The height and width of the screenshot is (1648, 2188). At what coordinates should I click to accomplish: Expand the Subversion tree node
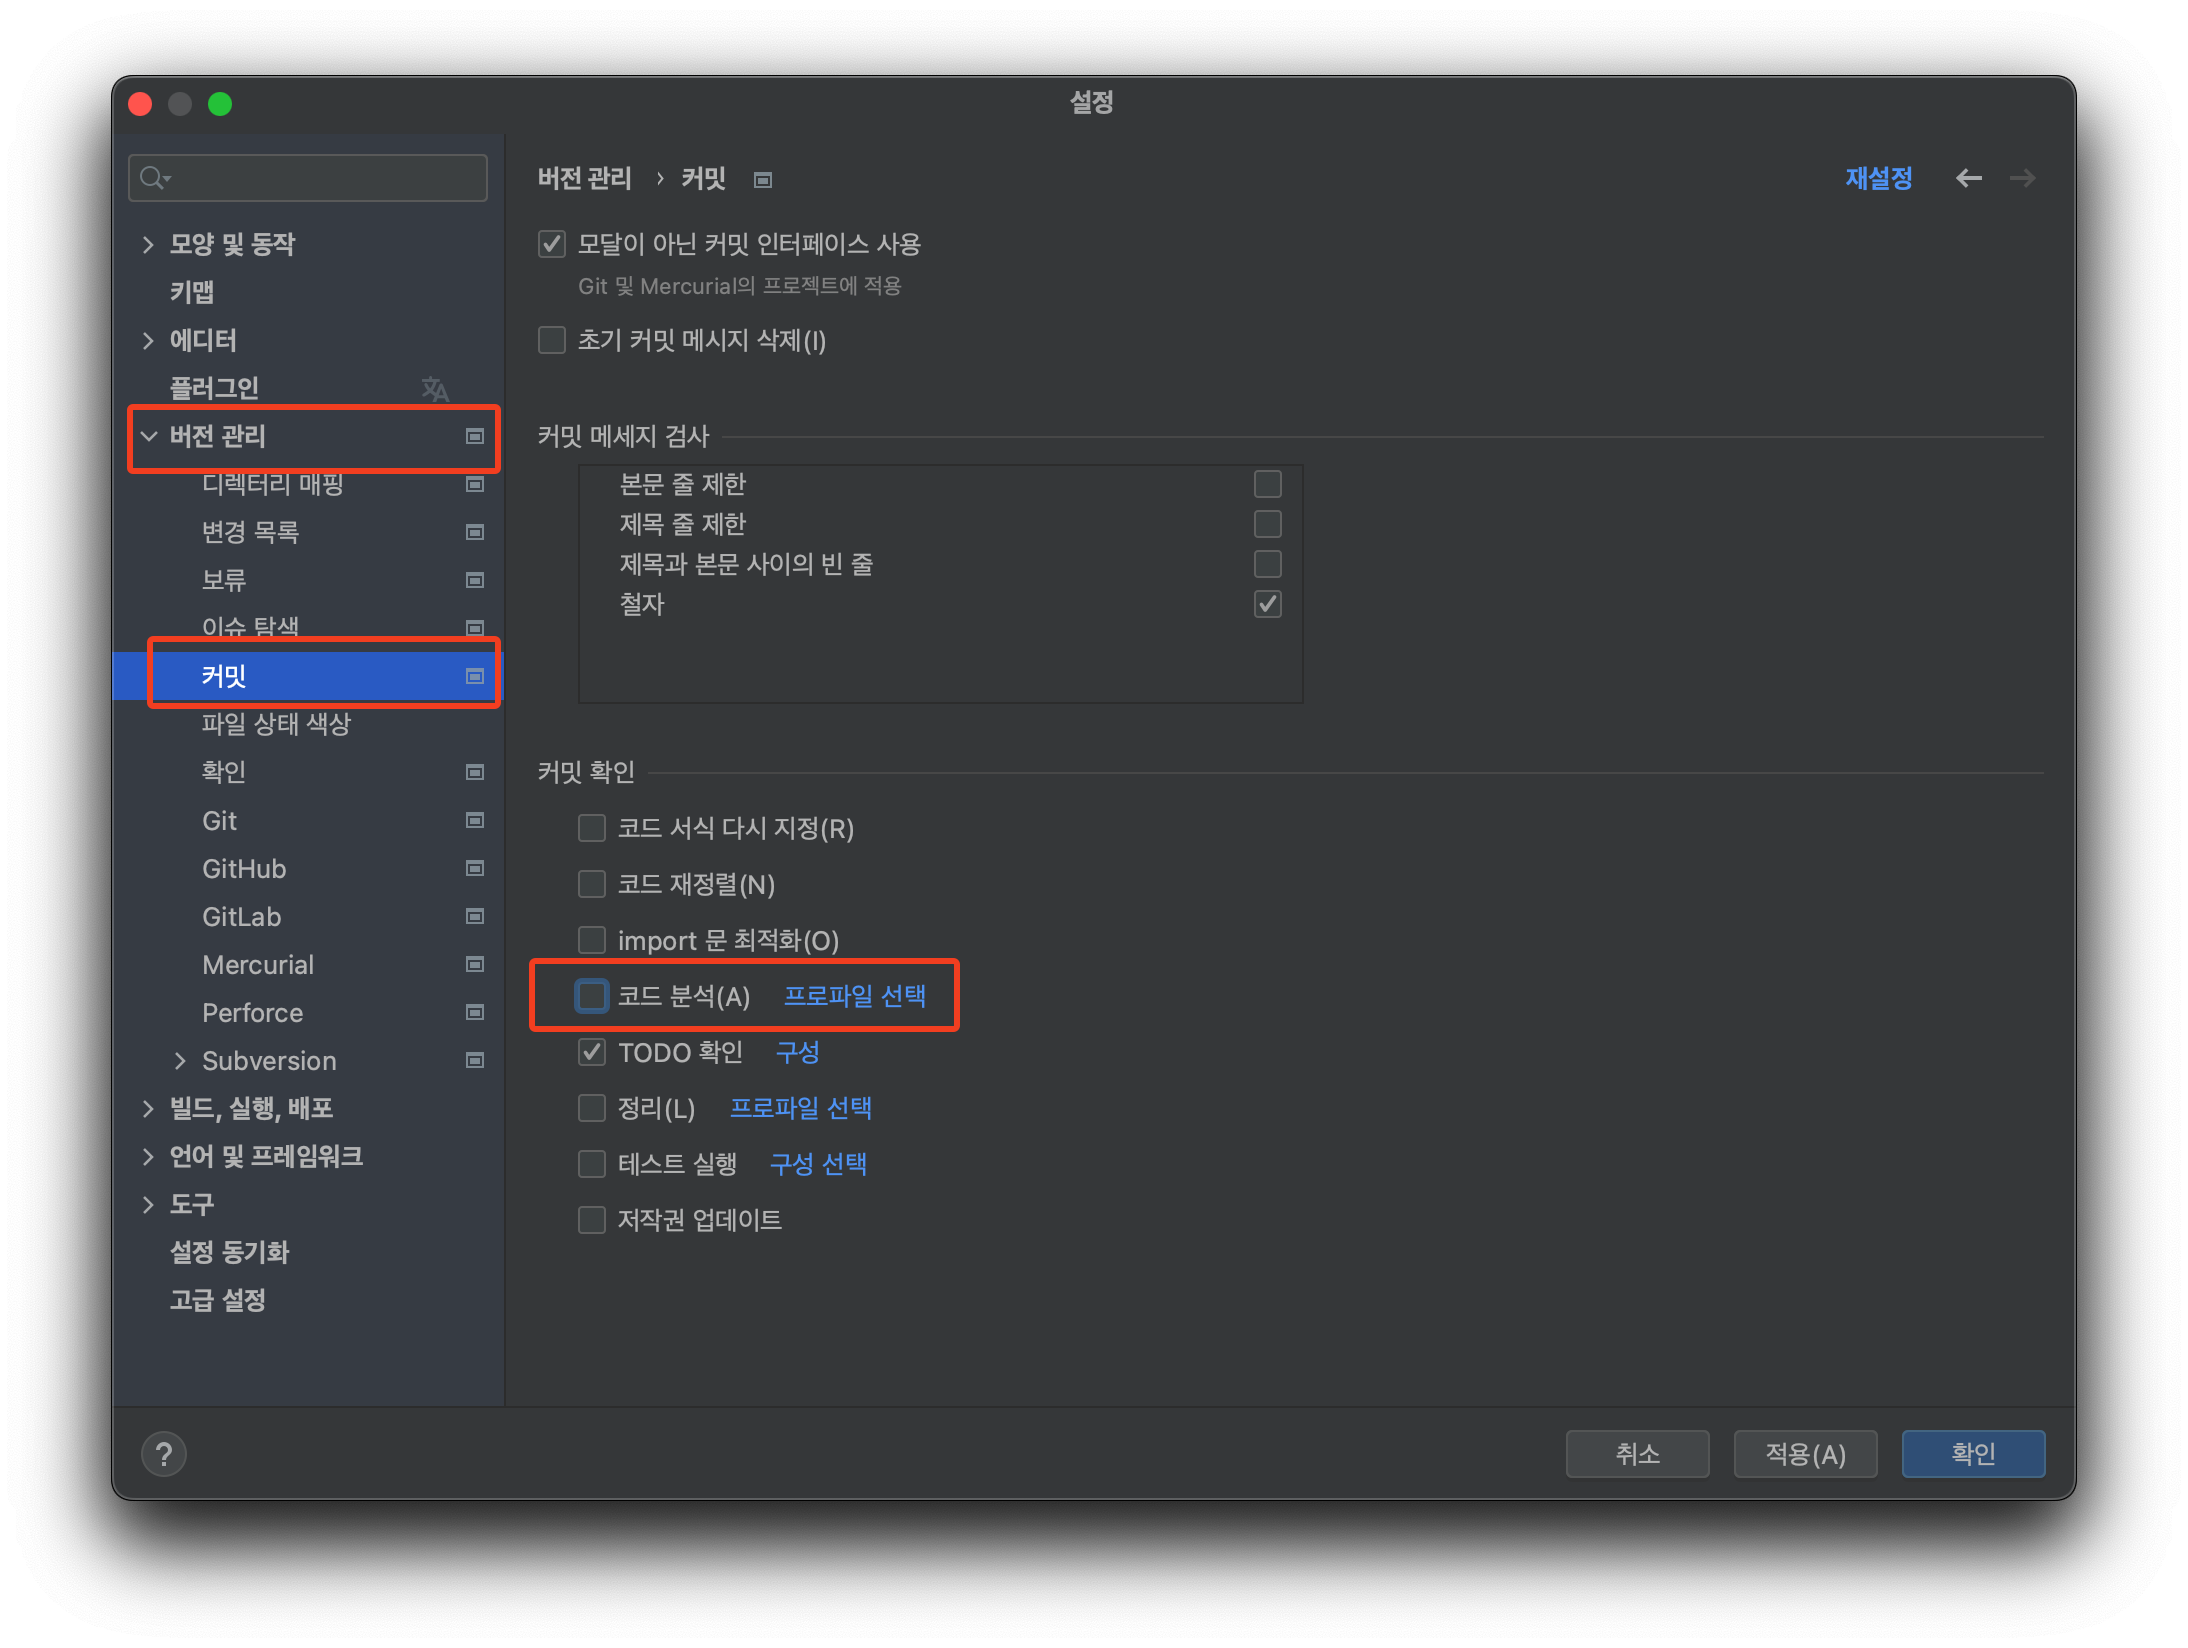pos(180,1060)
